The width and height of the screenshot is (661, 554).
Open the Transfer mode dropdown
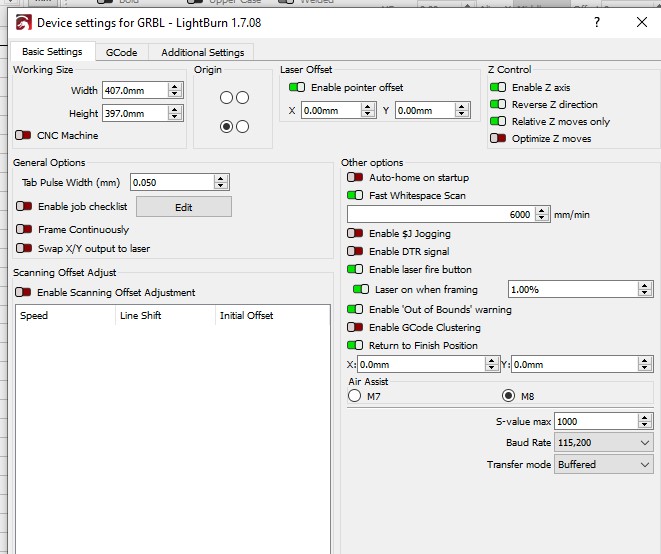604,465
